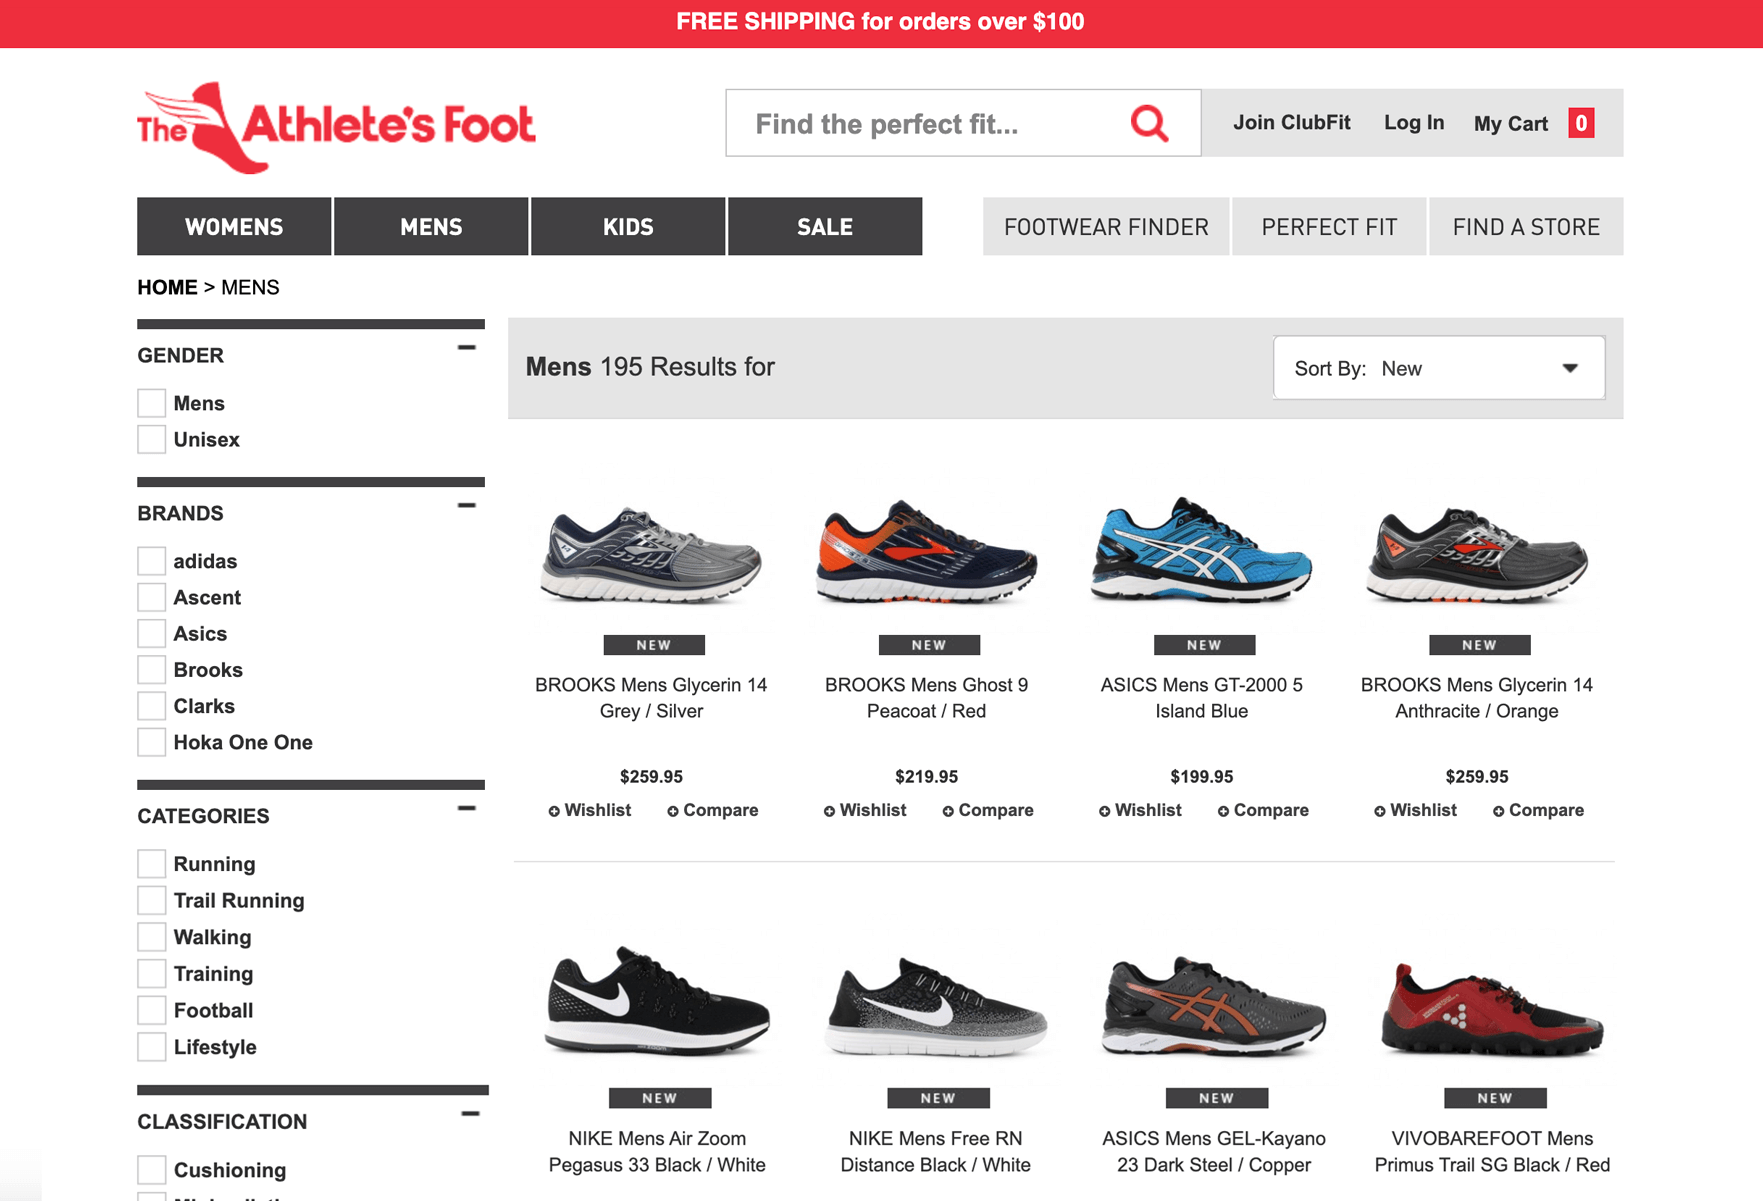Open ASICS Mens GT-2000 5 product title
This screenshot has height=1201, width=1763.
coord(1201,698)
